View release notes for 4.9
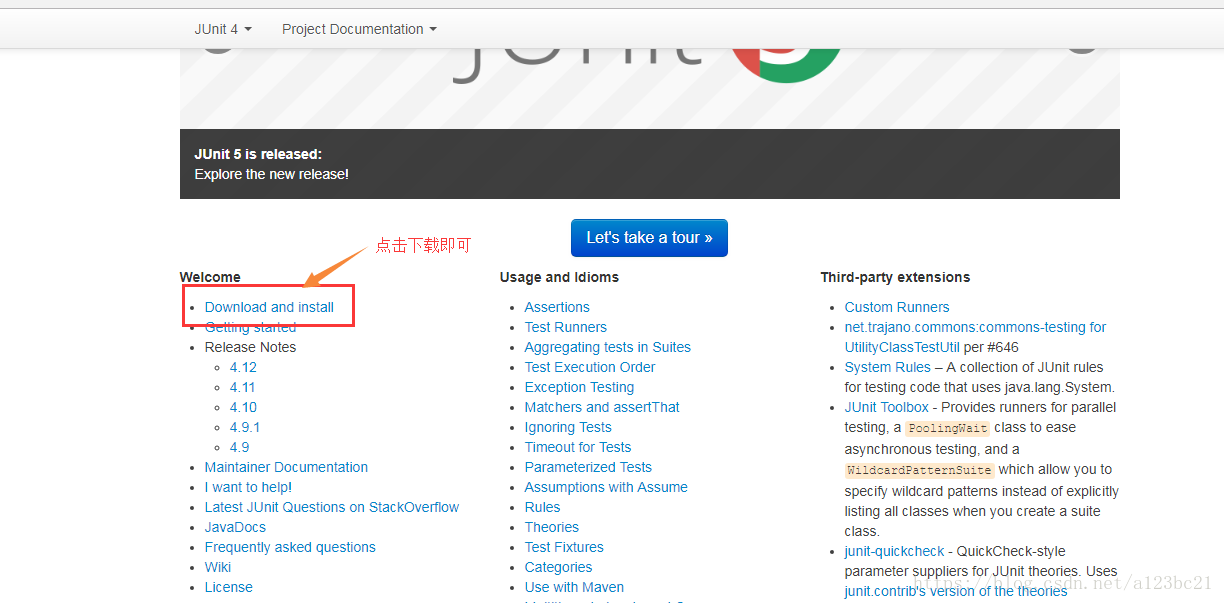Viewport: 1224px width, 603px height. (239, 447)
